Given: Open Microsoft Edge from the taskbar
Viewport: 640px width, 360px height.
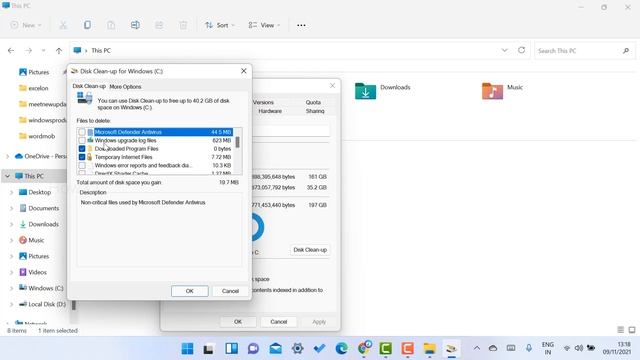Looking at the screenshot, I should (x=342, y=349).
